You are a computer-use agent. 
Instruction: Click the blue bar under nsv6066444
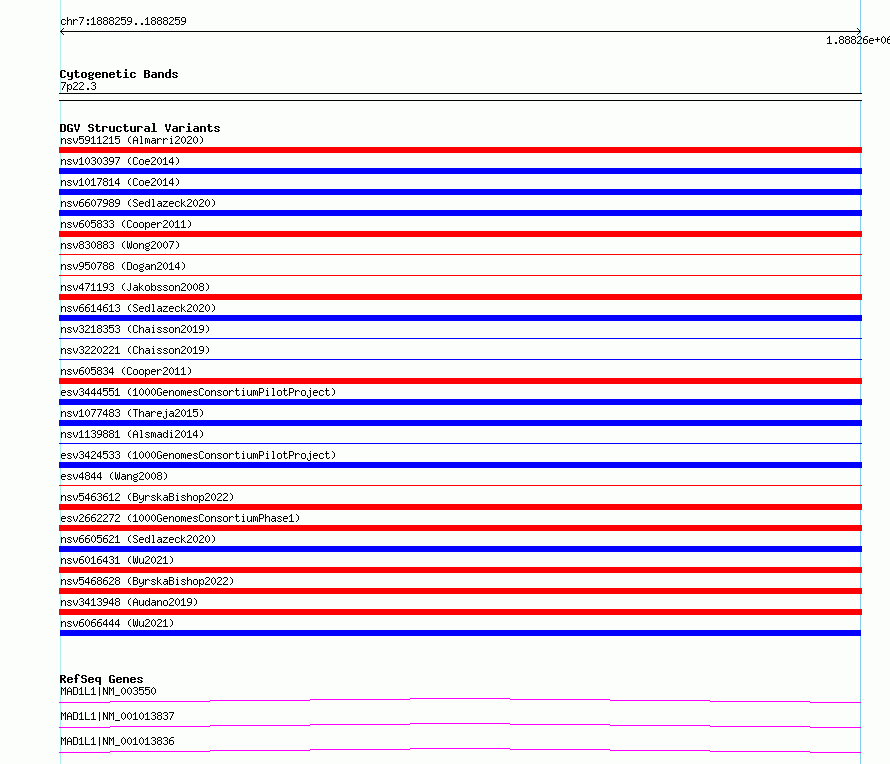[x=460, y=633]
